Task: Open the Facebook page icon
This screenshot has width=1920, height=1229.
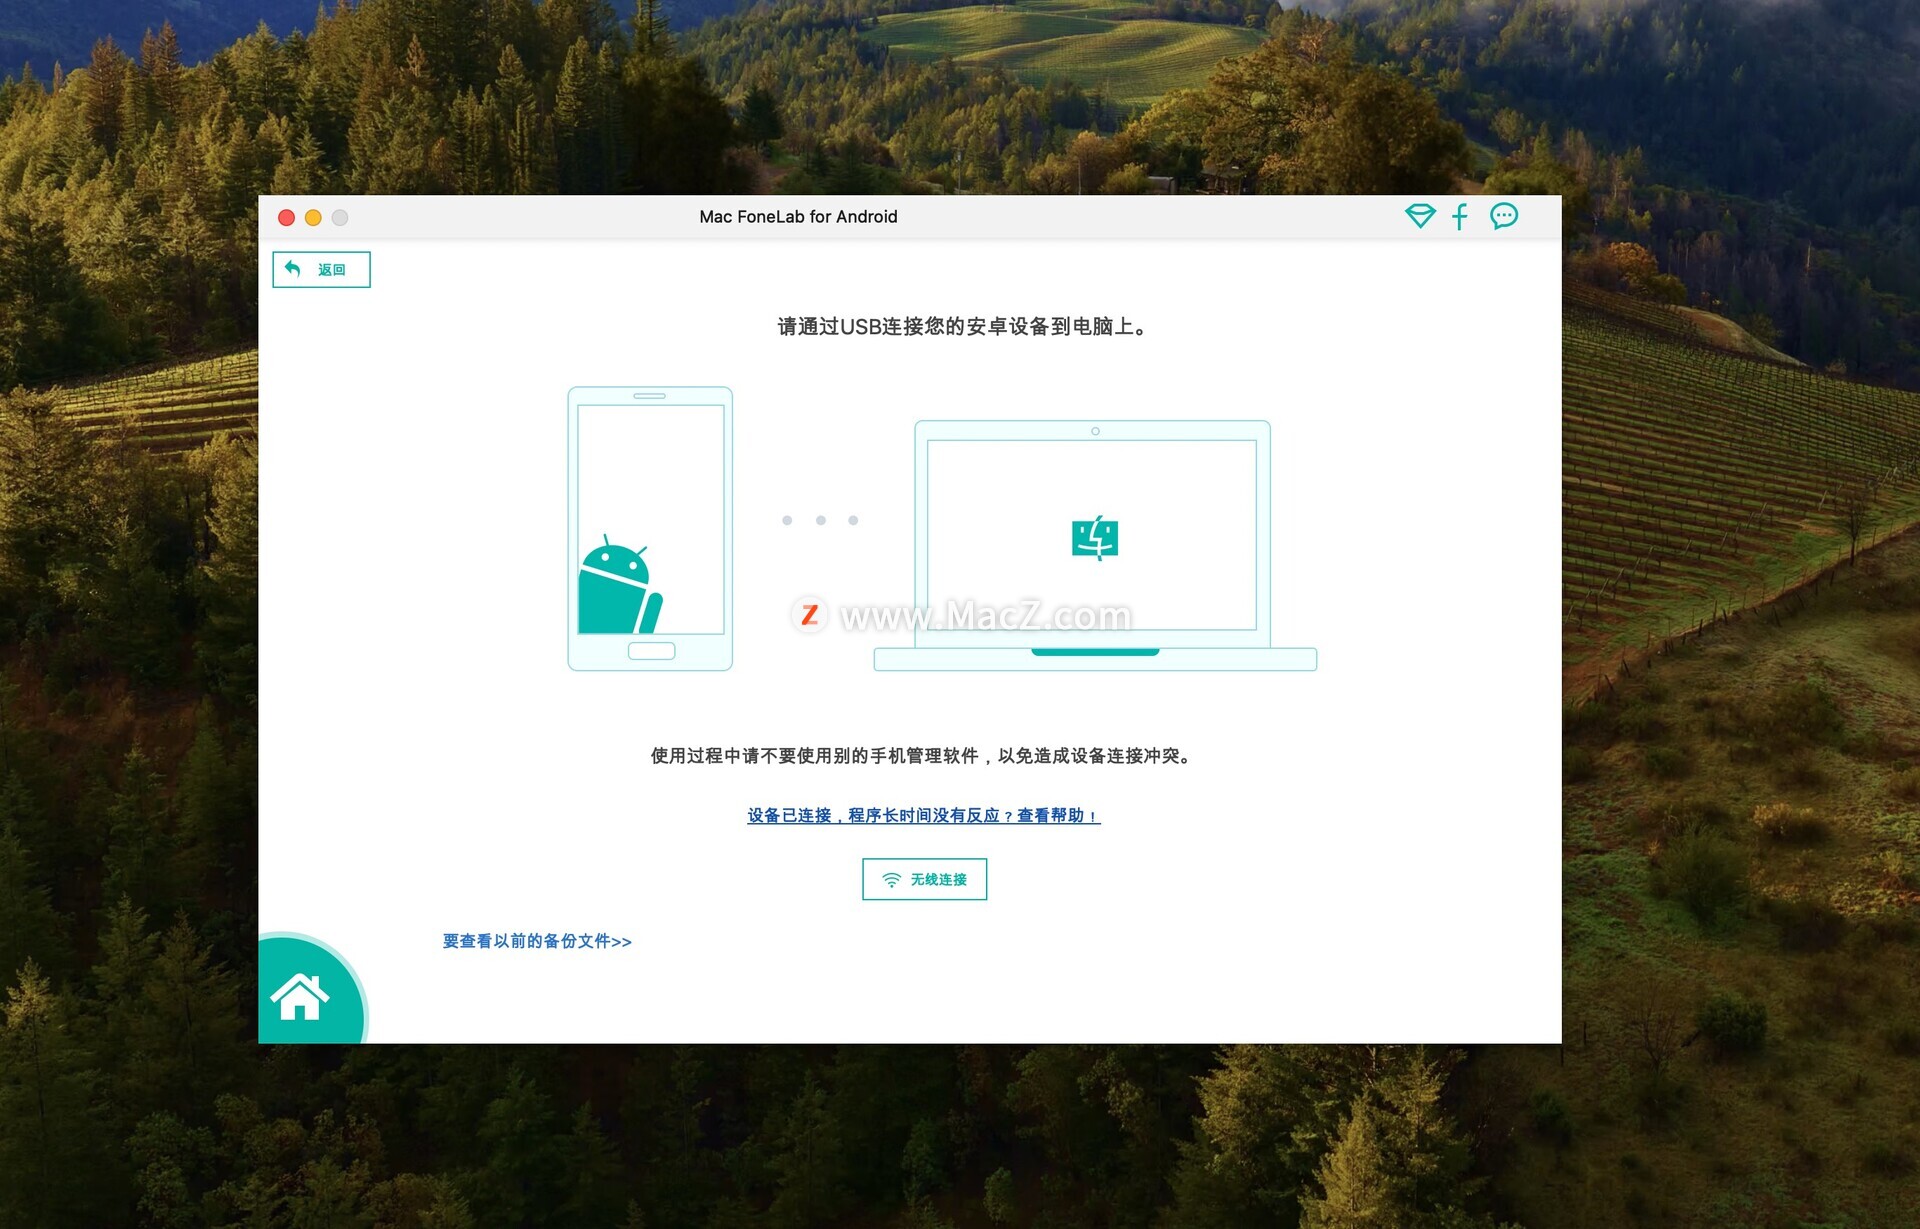Action: pos(1460,216)
